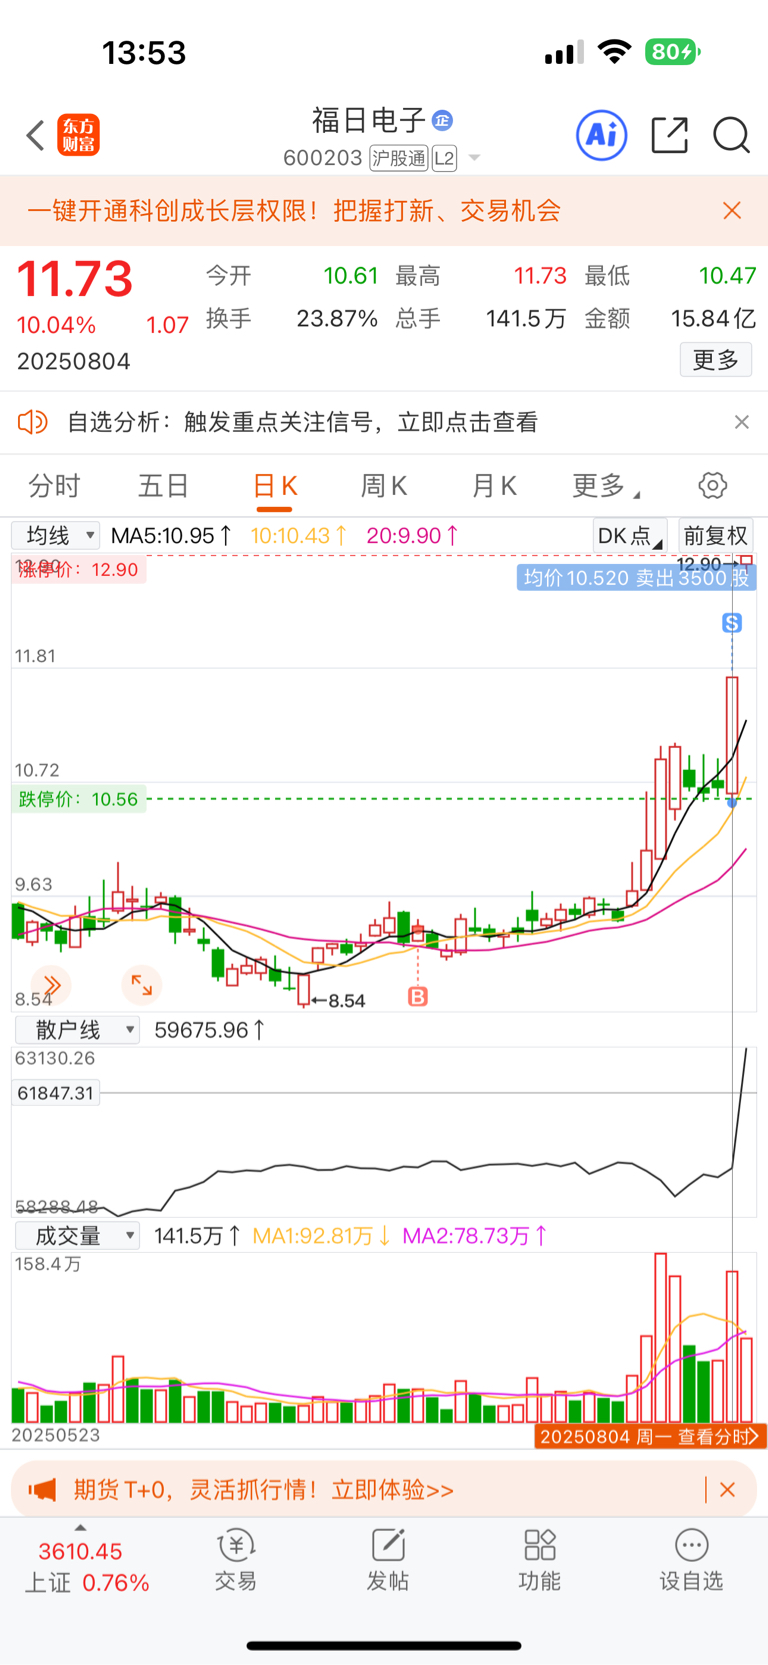Open the 交易 bottom menu item
The height and width of the screenshot is (1665, 768).
pos(236,1560)
